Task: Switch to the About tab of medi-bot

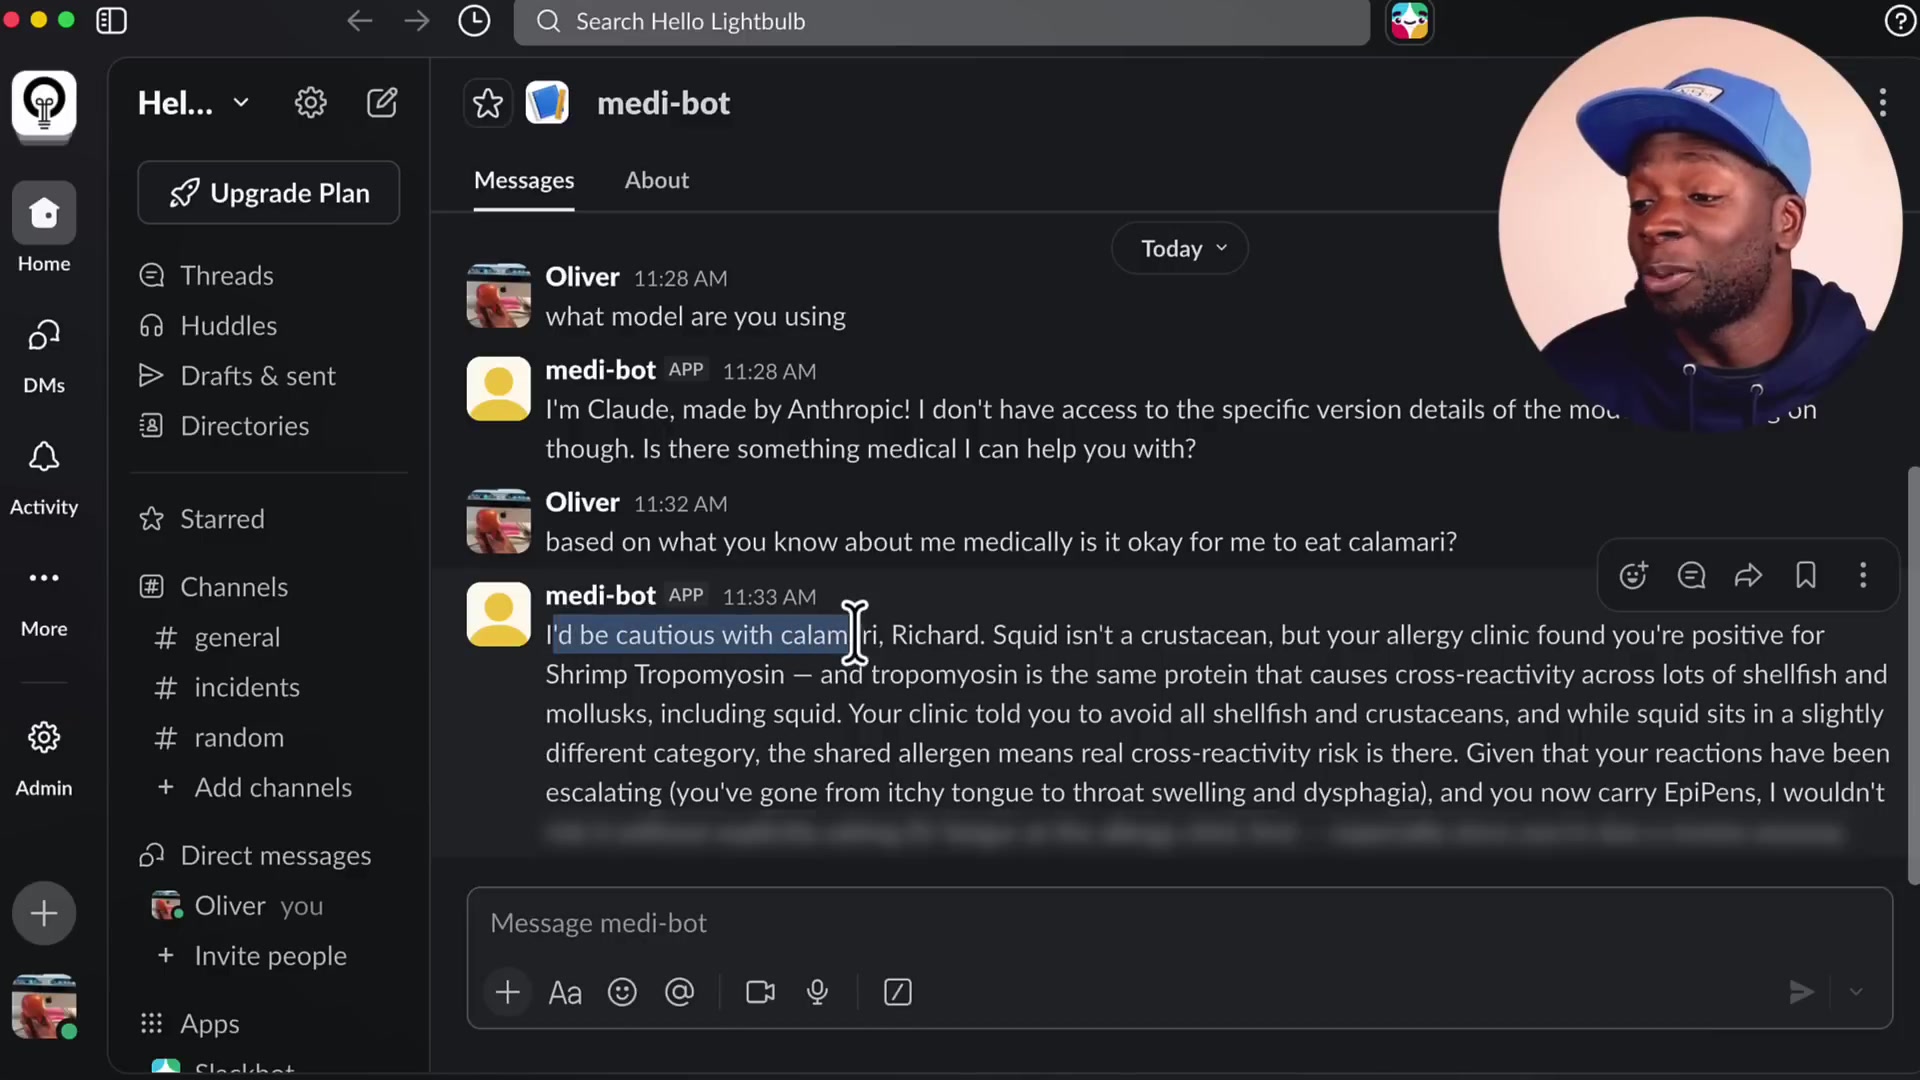Action: pos(656,180)
